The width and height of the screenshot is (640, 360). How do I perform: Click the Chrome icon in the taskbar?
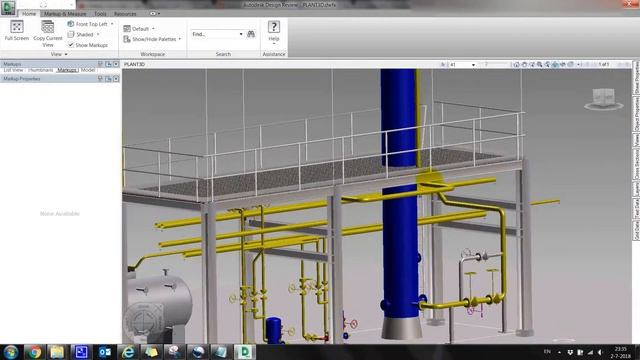35,352
